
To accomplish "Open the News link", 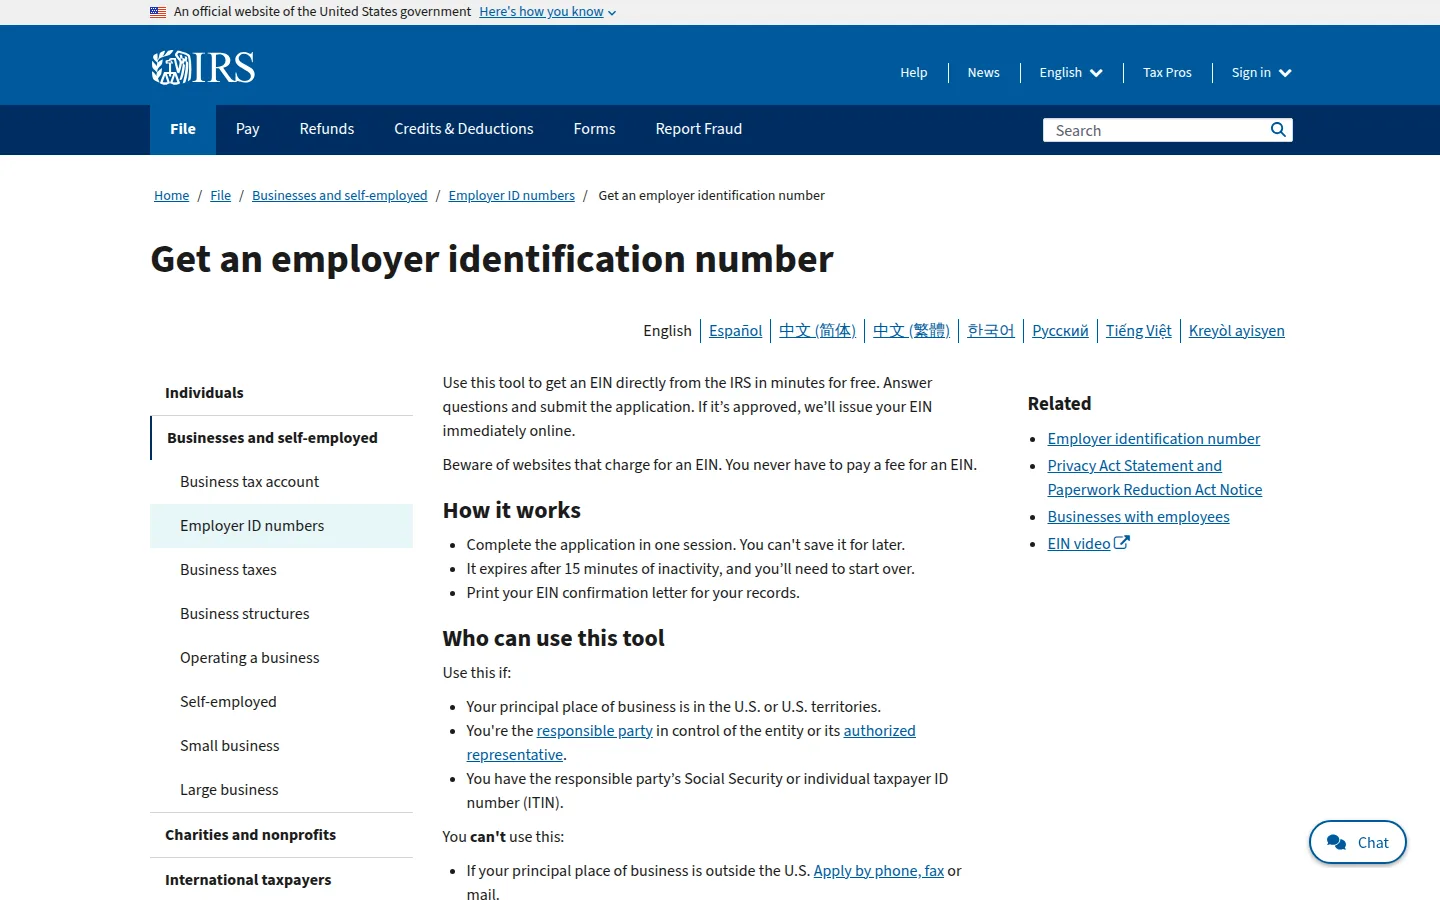I will [984, 72].
